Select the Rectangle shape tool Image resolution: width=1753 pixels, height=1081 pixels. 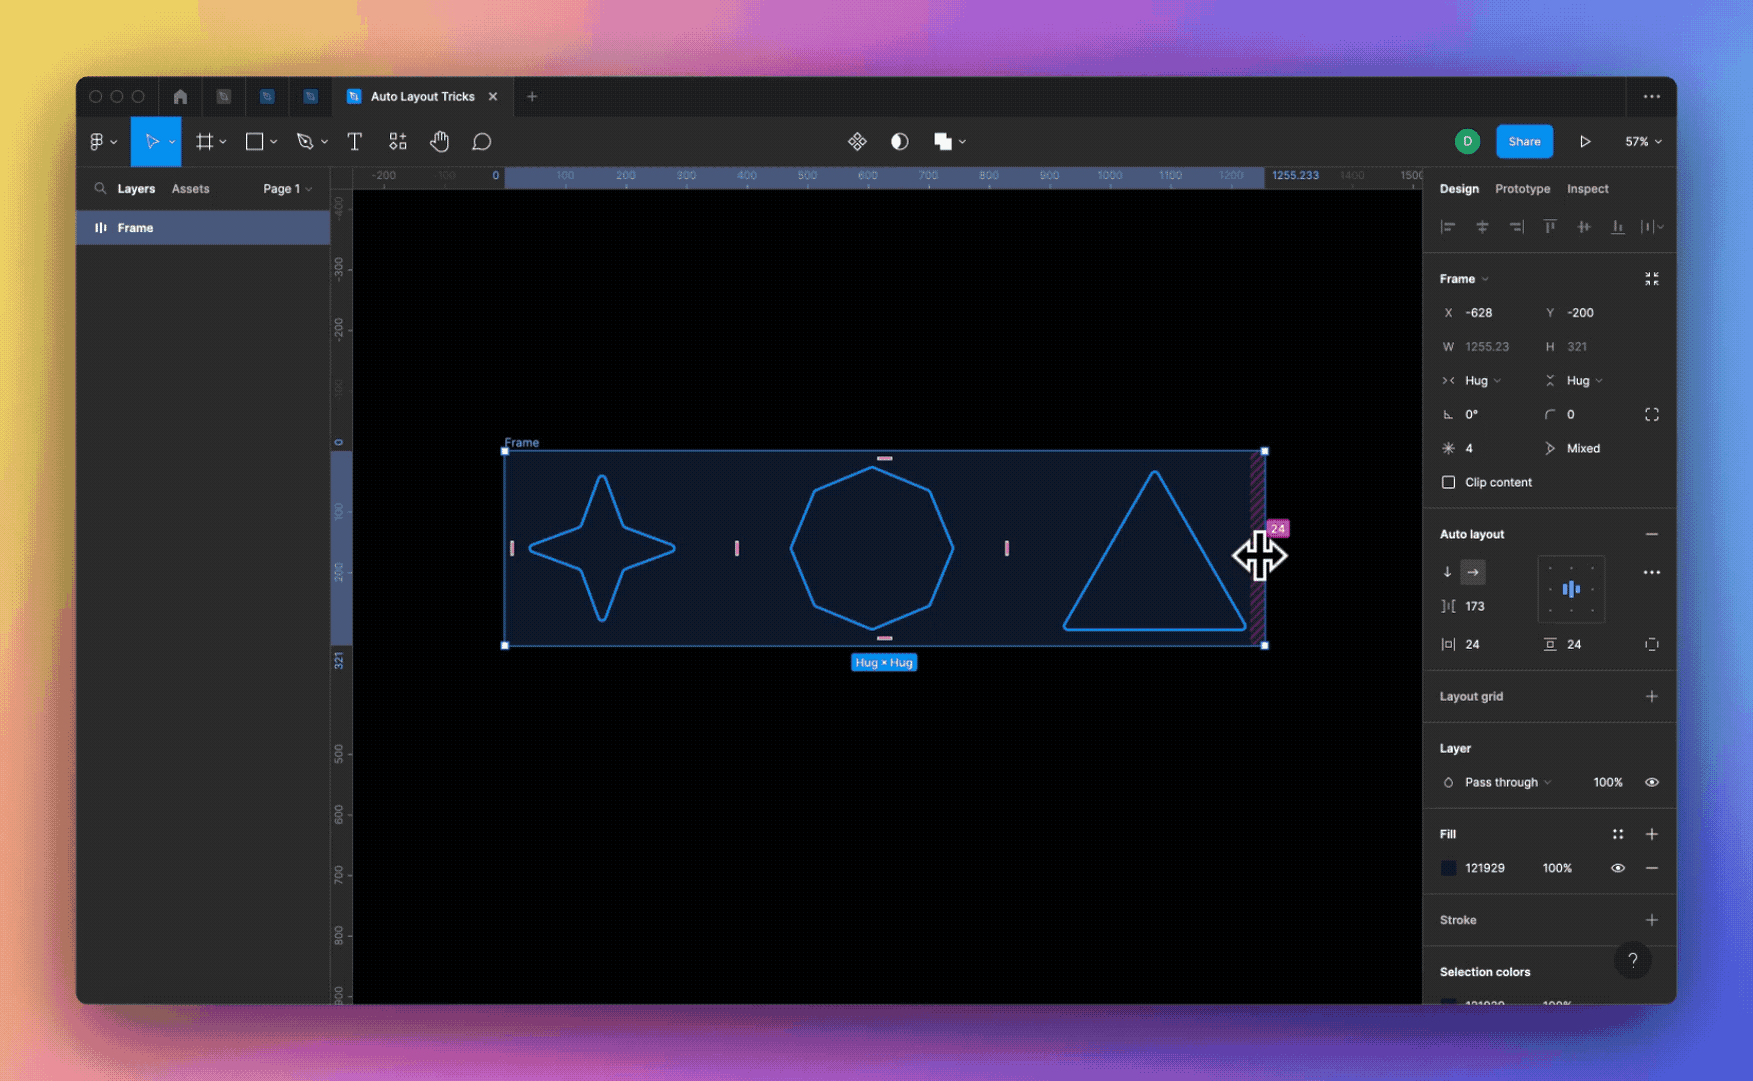point(254,142)
